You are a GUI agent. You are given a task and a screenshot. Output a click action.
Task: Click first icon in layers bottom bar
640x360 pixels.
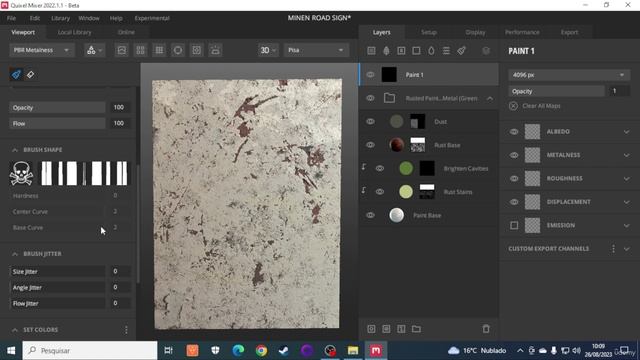(371, 329)
